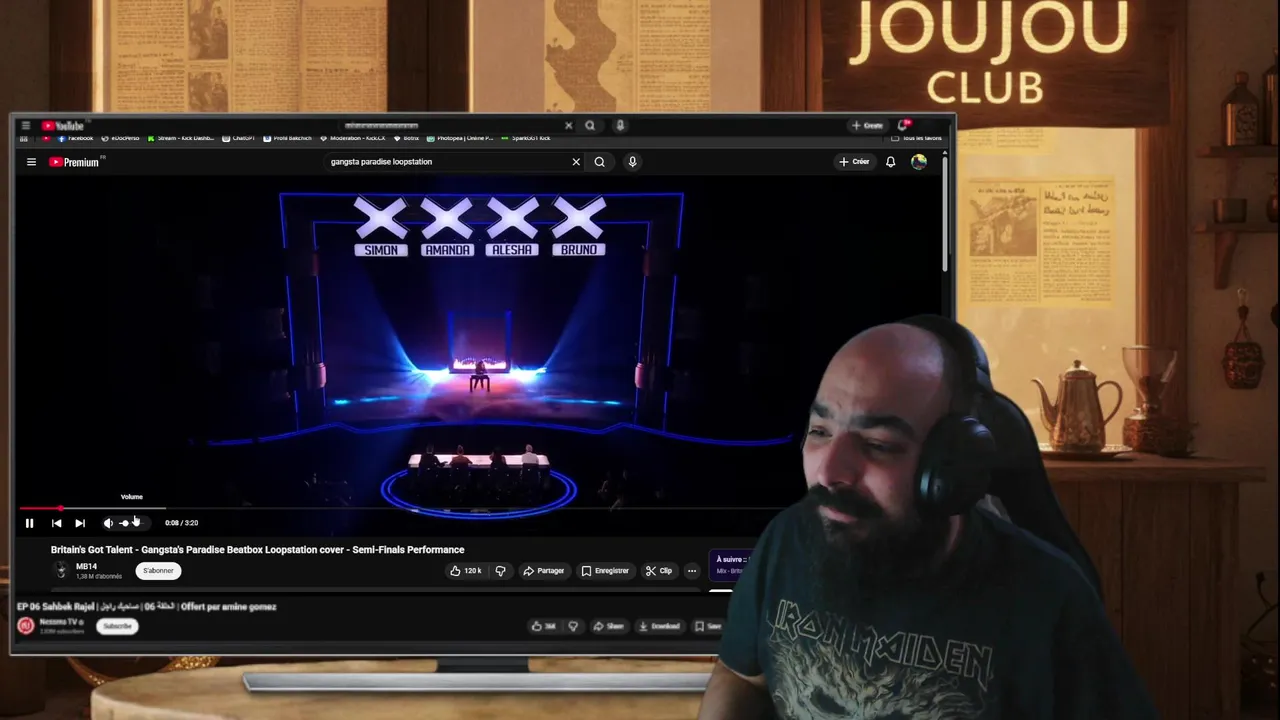The height and width of the screenshot is (720, 1280).
Task: Open the SparkGGT Kick bookmark
Action: [x=526, y=138]
